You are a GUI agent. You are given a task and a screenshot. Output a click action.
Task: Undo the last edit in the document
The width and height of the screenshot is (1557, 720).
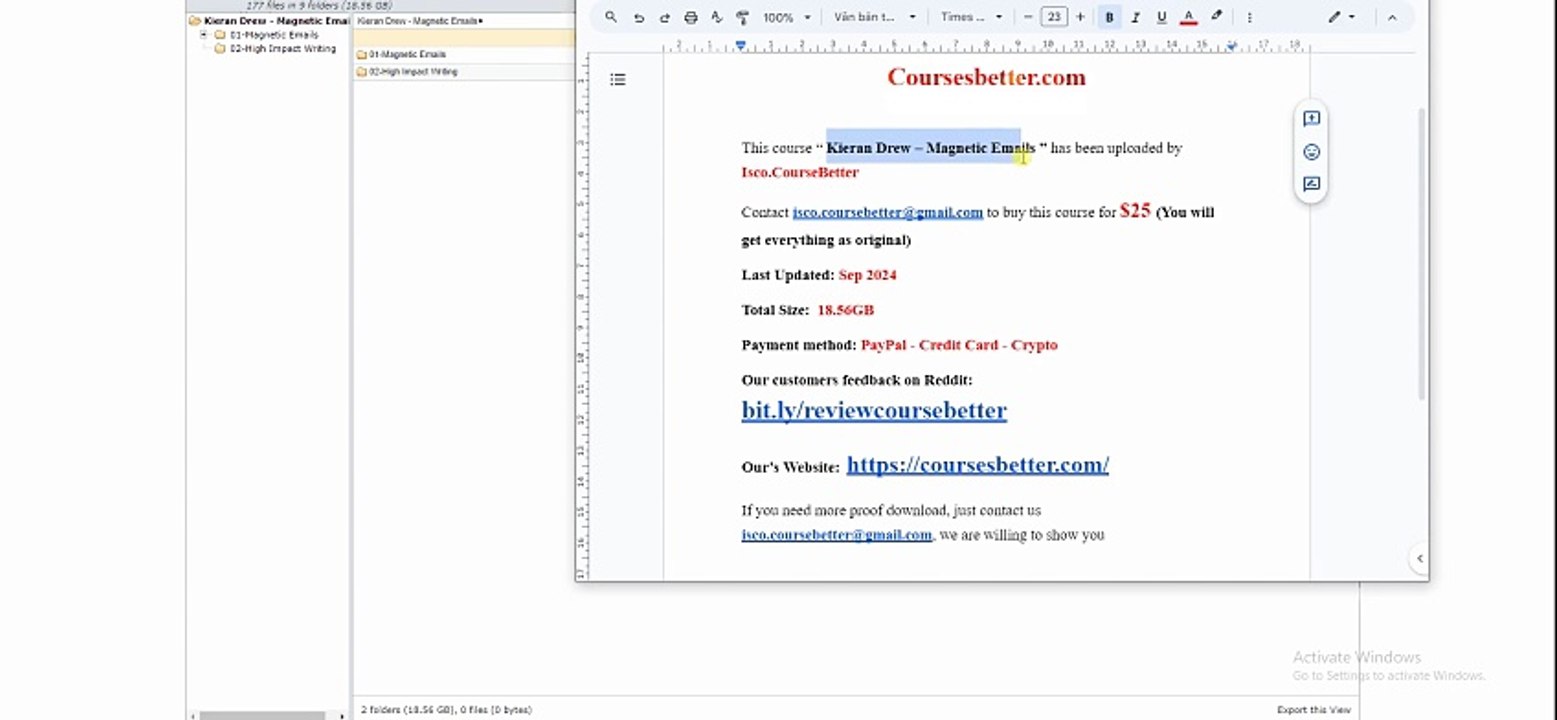[x=638, y=17]
